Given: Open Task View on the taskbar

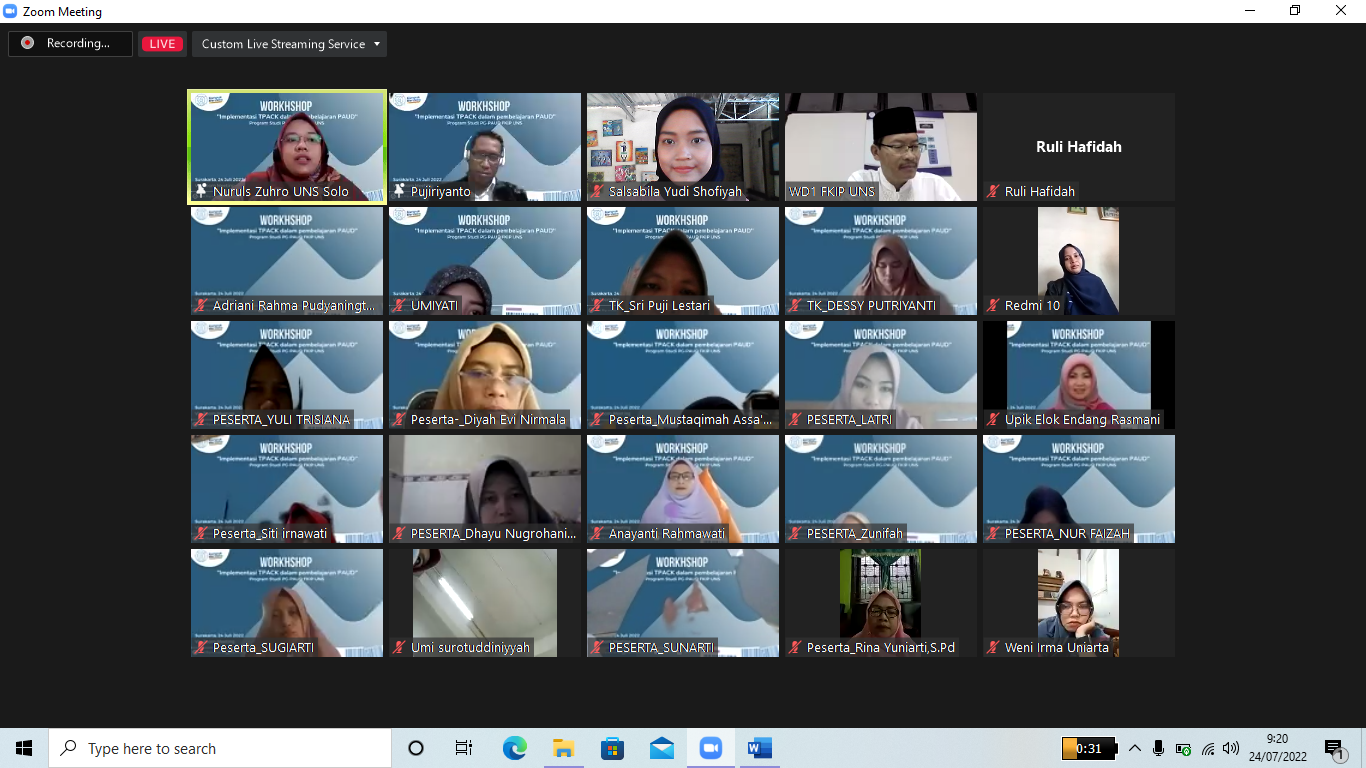Looking at the screenshot, I should (464, 748).
